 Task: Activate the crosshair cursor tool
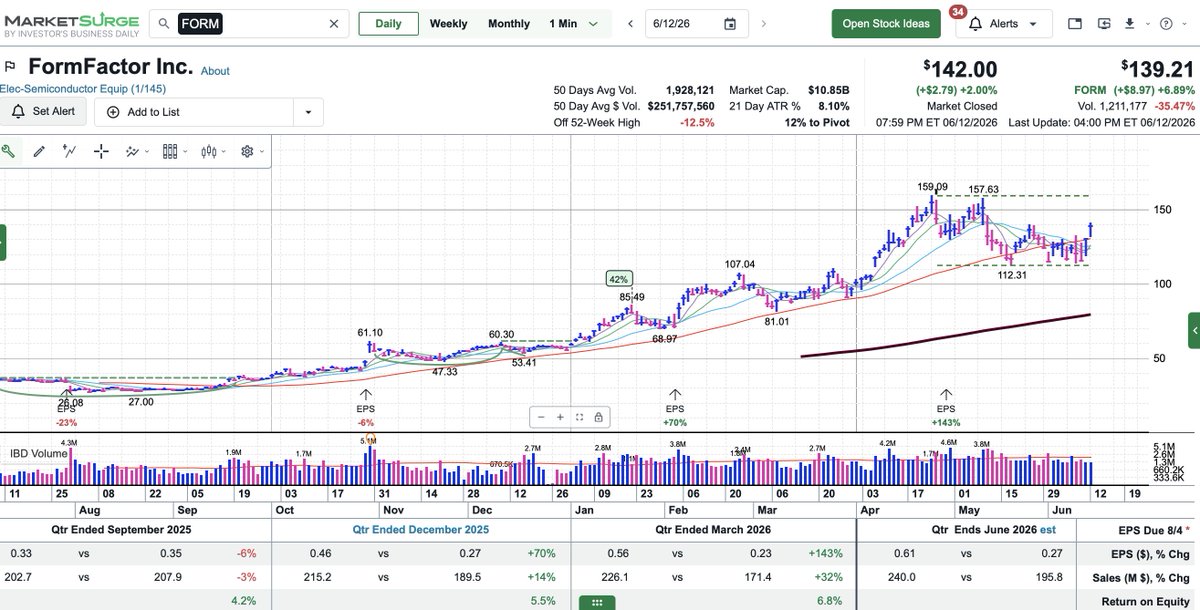[x=101, y=152]
